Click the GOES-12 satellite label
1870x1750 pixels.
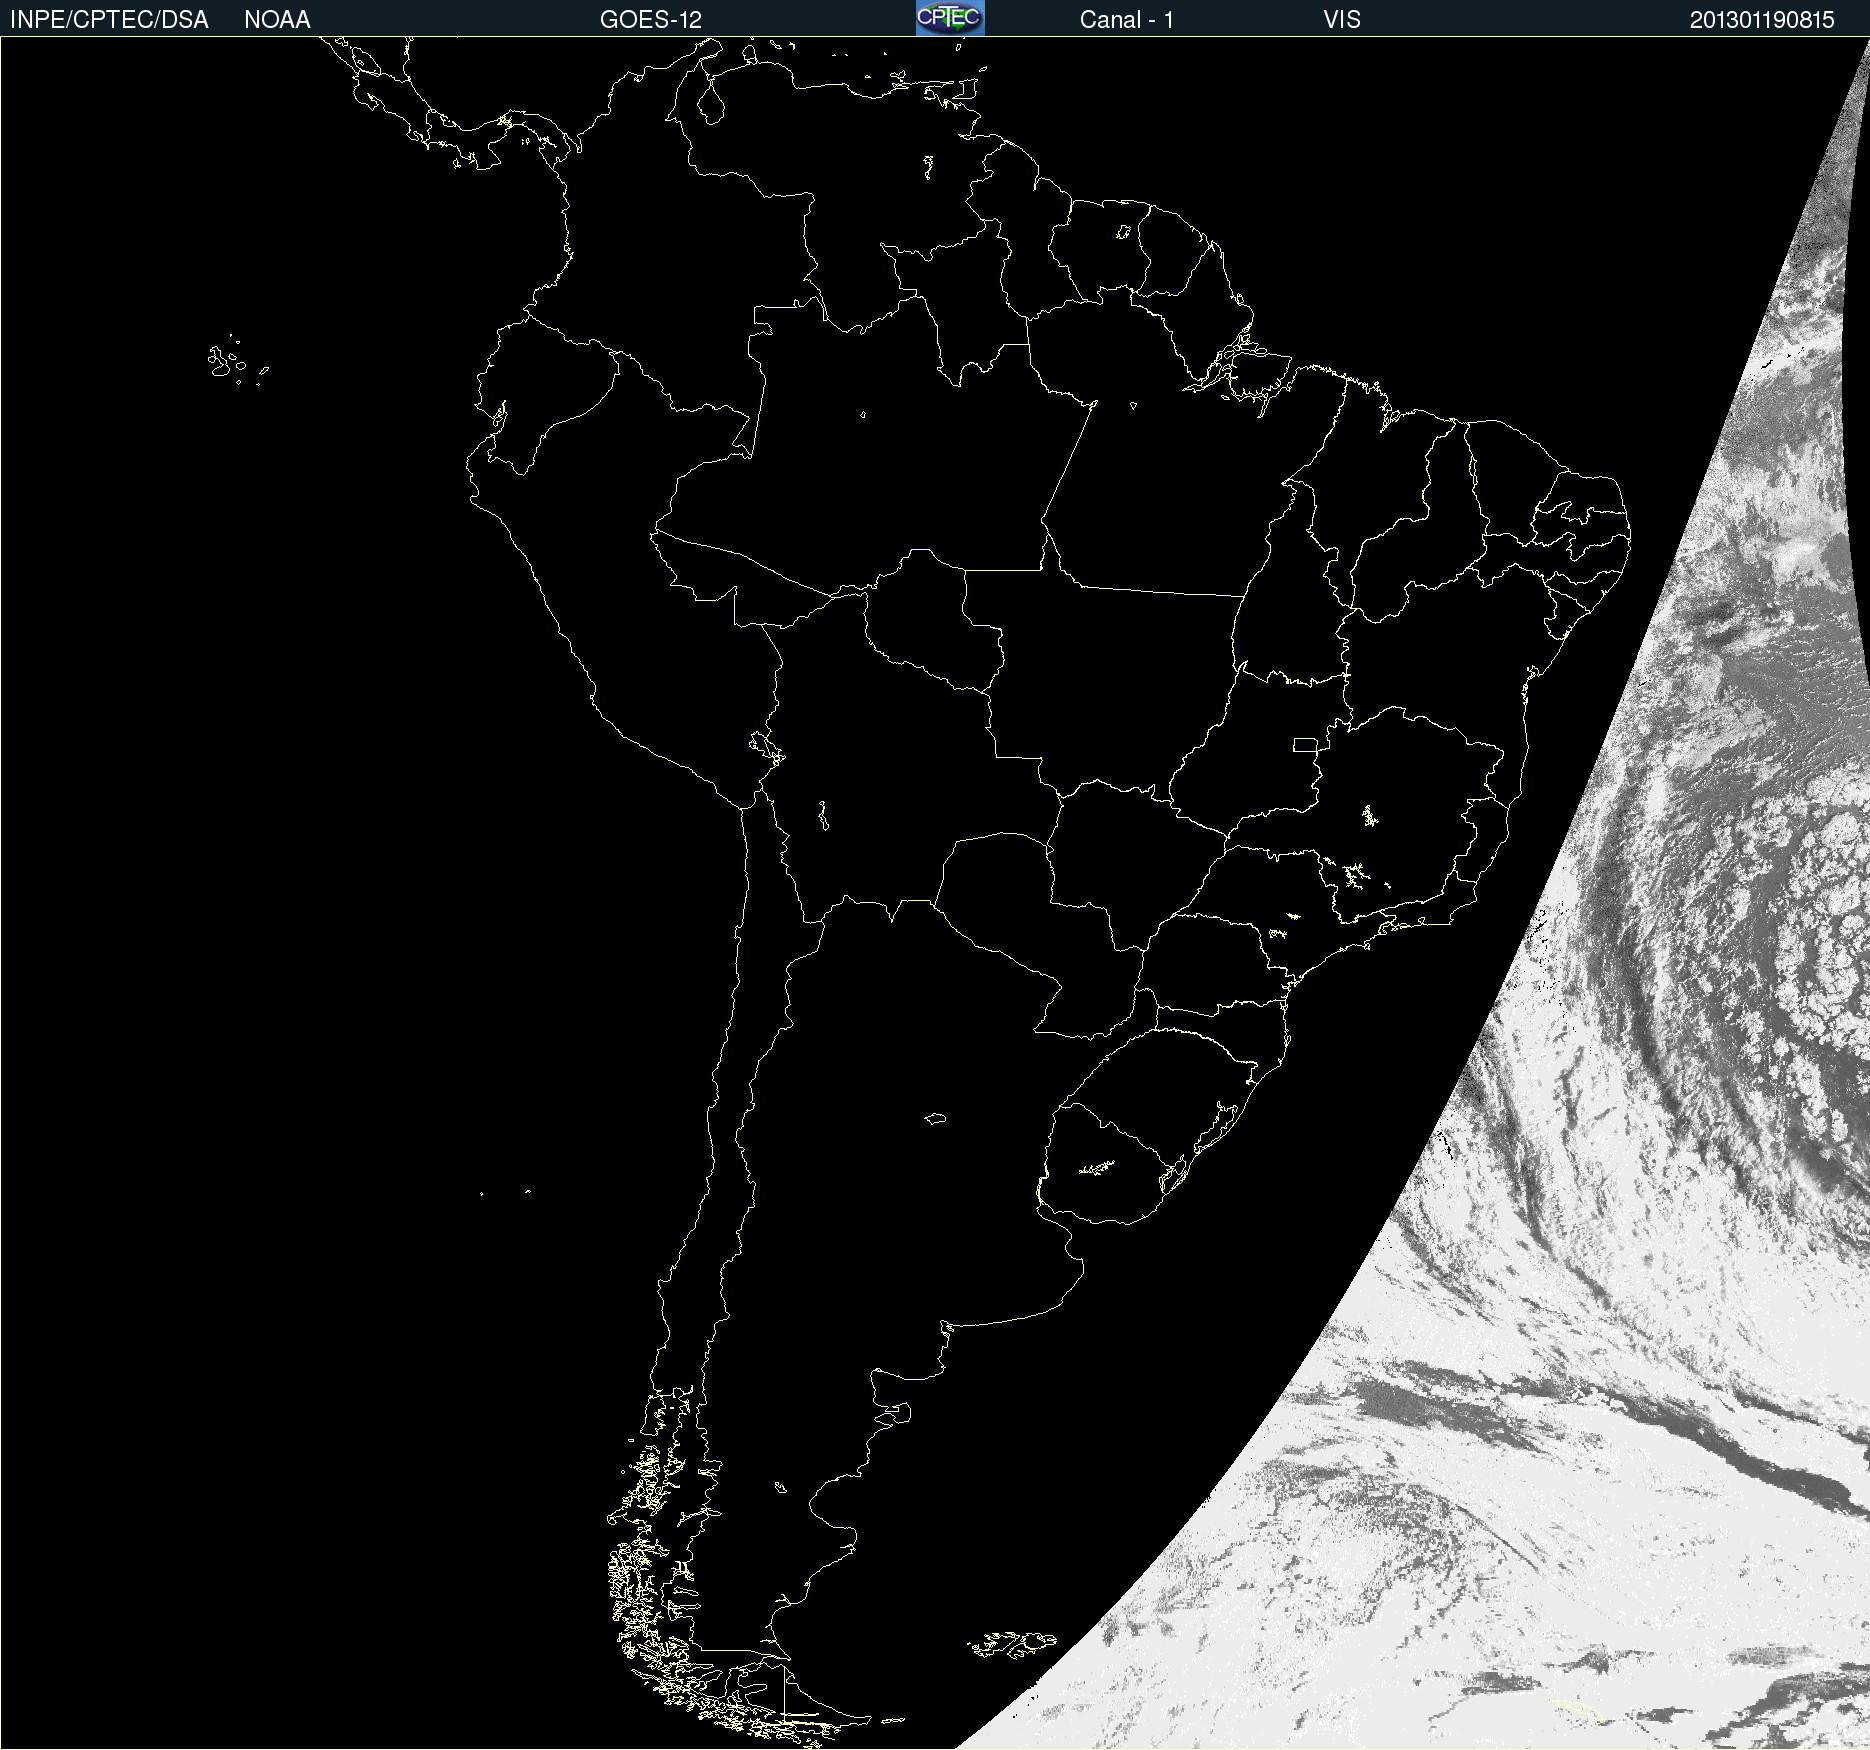tap(651, 20)
